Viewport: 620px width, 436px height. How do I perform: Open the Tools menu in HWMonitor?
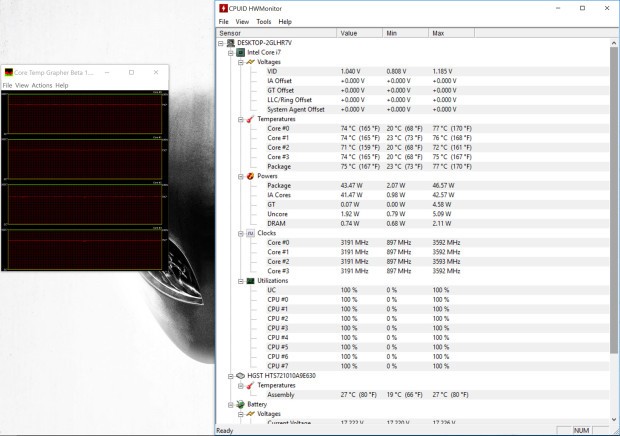click(263, 22)
